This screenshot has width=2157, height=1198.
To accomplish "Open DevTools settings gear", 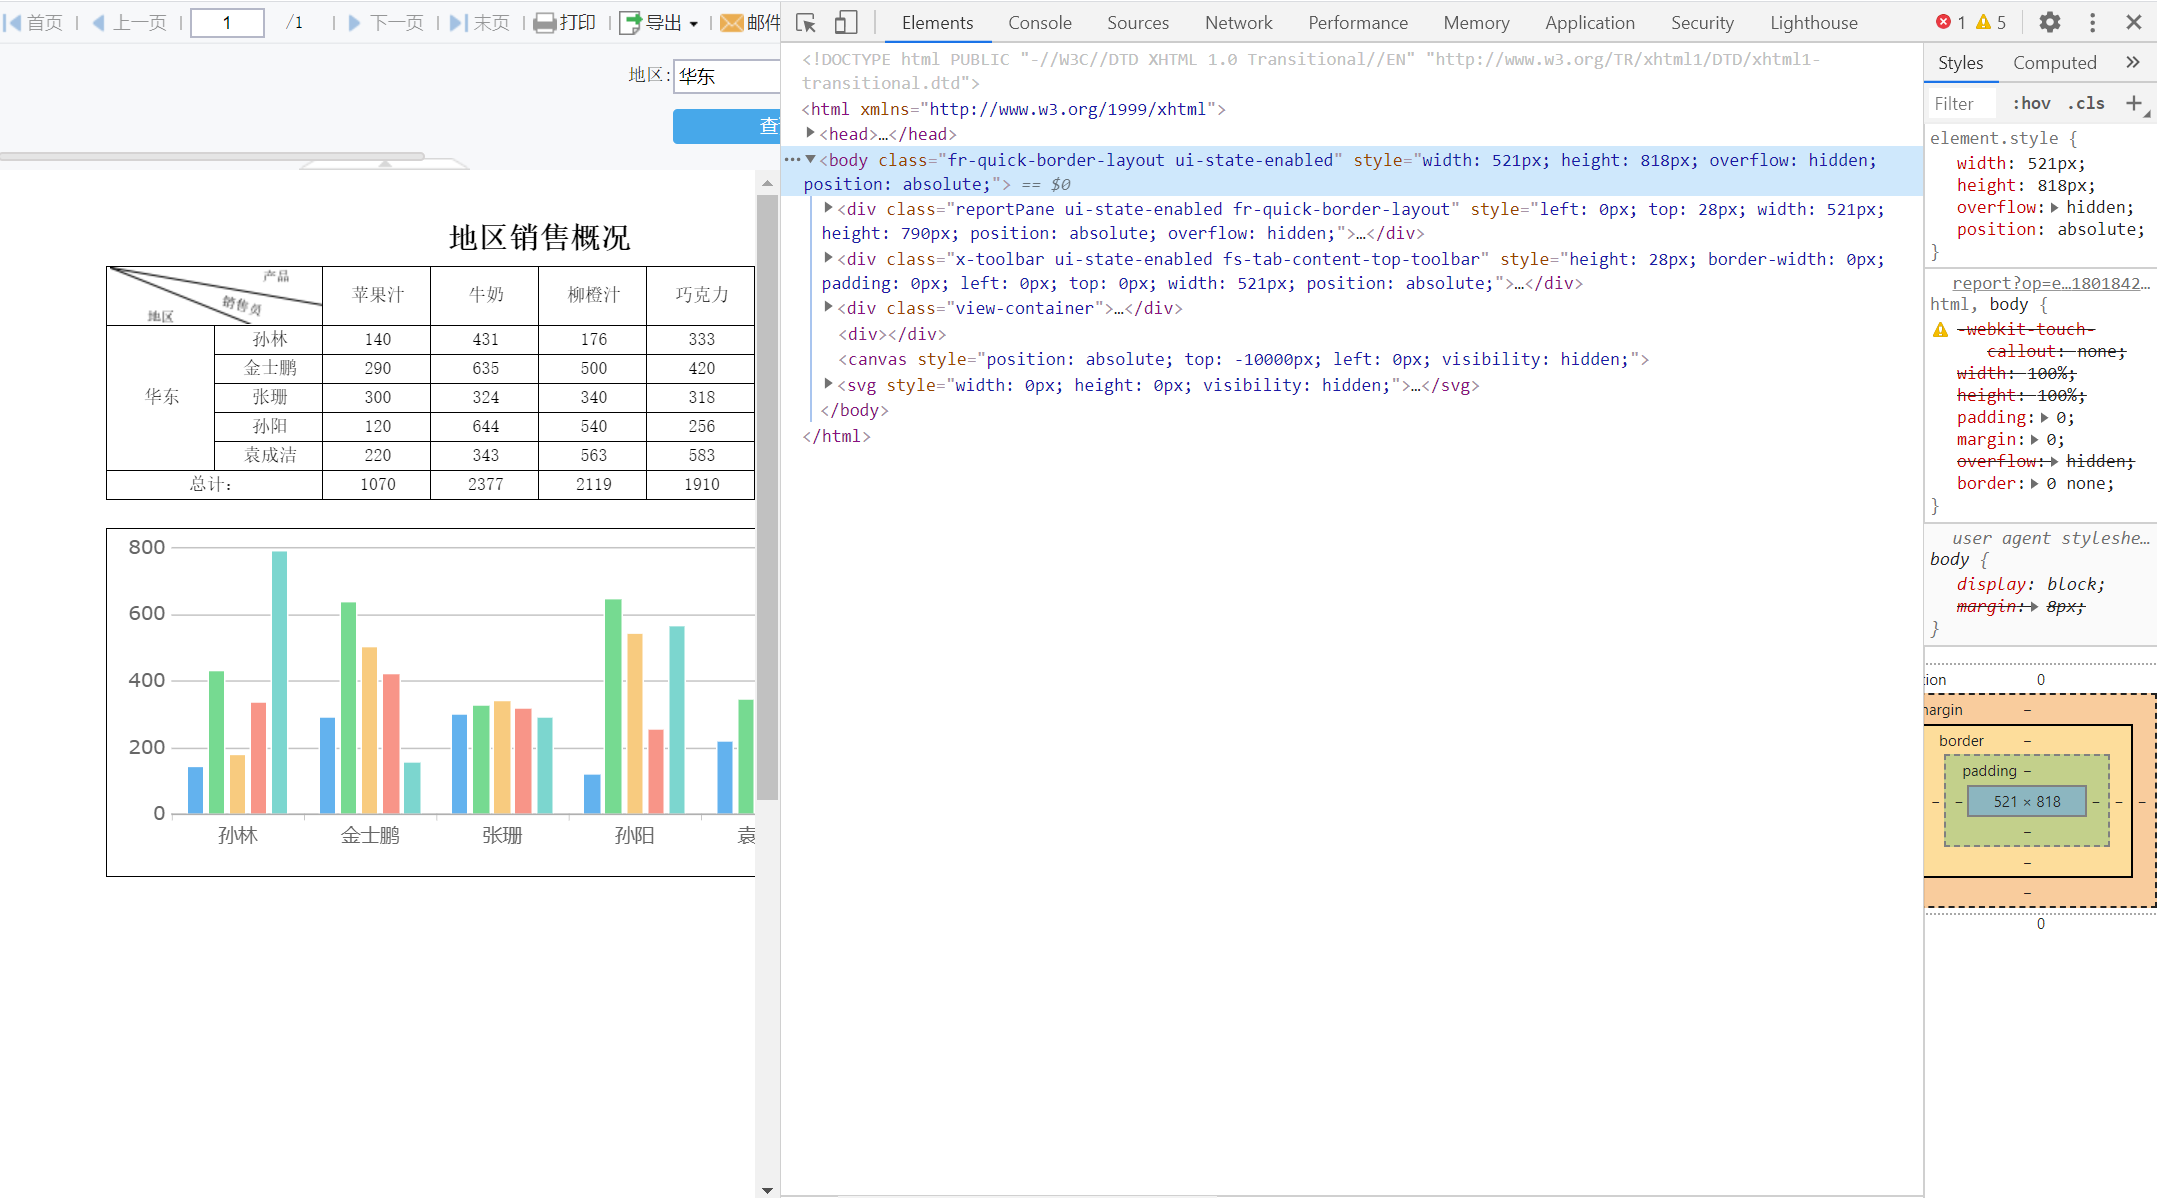I will (2050, 22).
